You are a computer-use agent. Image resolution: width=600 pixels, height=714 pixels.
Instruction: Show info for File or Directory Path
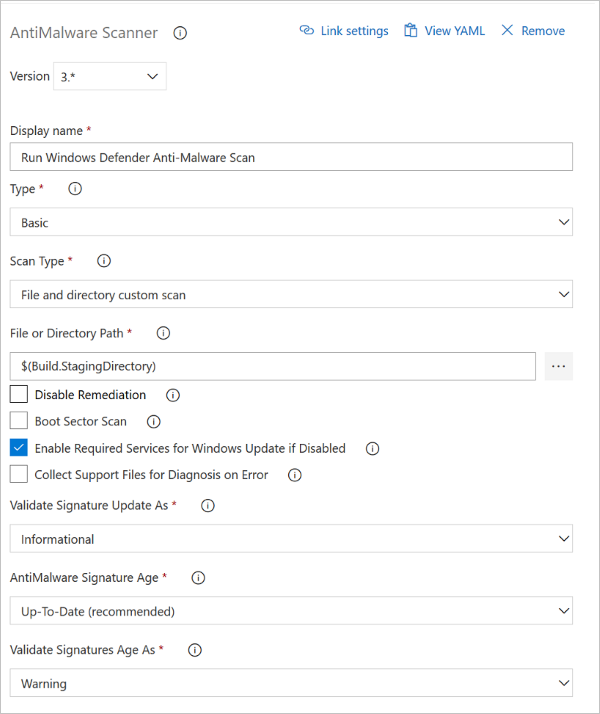(x=163, y=333)
